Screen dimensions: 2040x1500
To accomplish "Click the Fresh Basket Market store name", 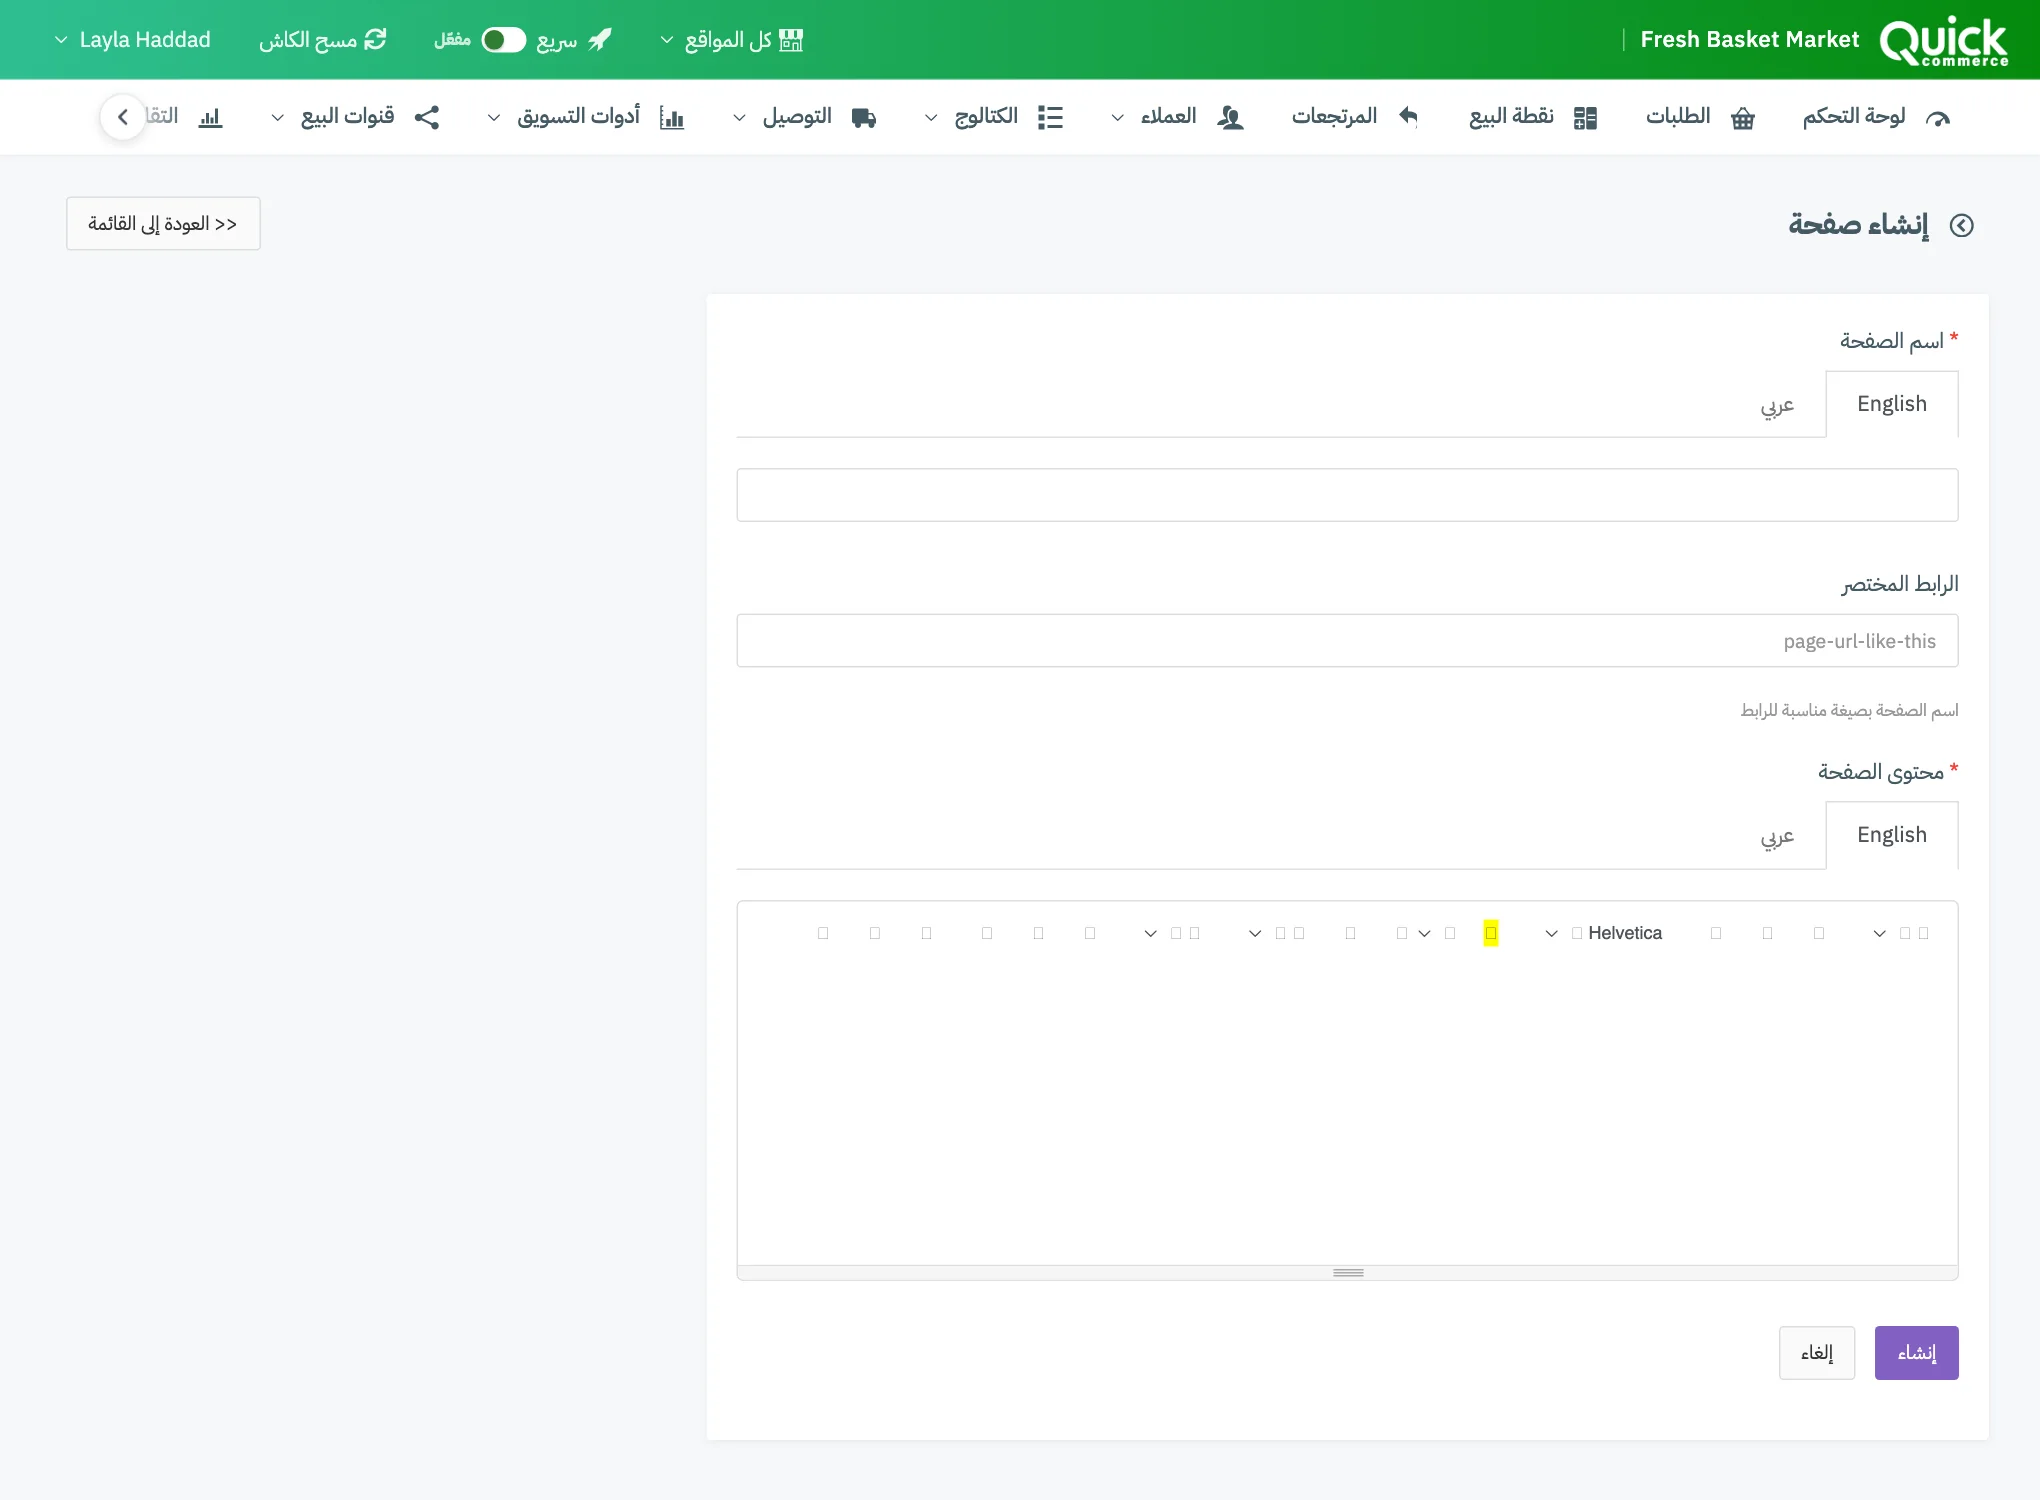I will 1749,40.
